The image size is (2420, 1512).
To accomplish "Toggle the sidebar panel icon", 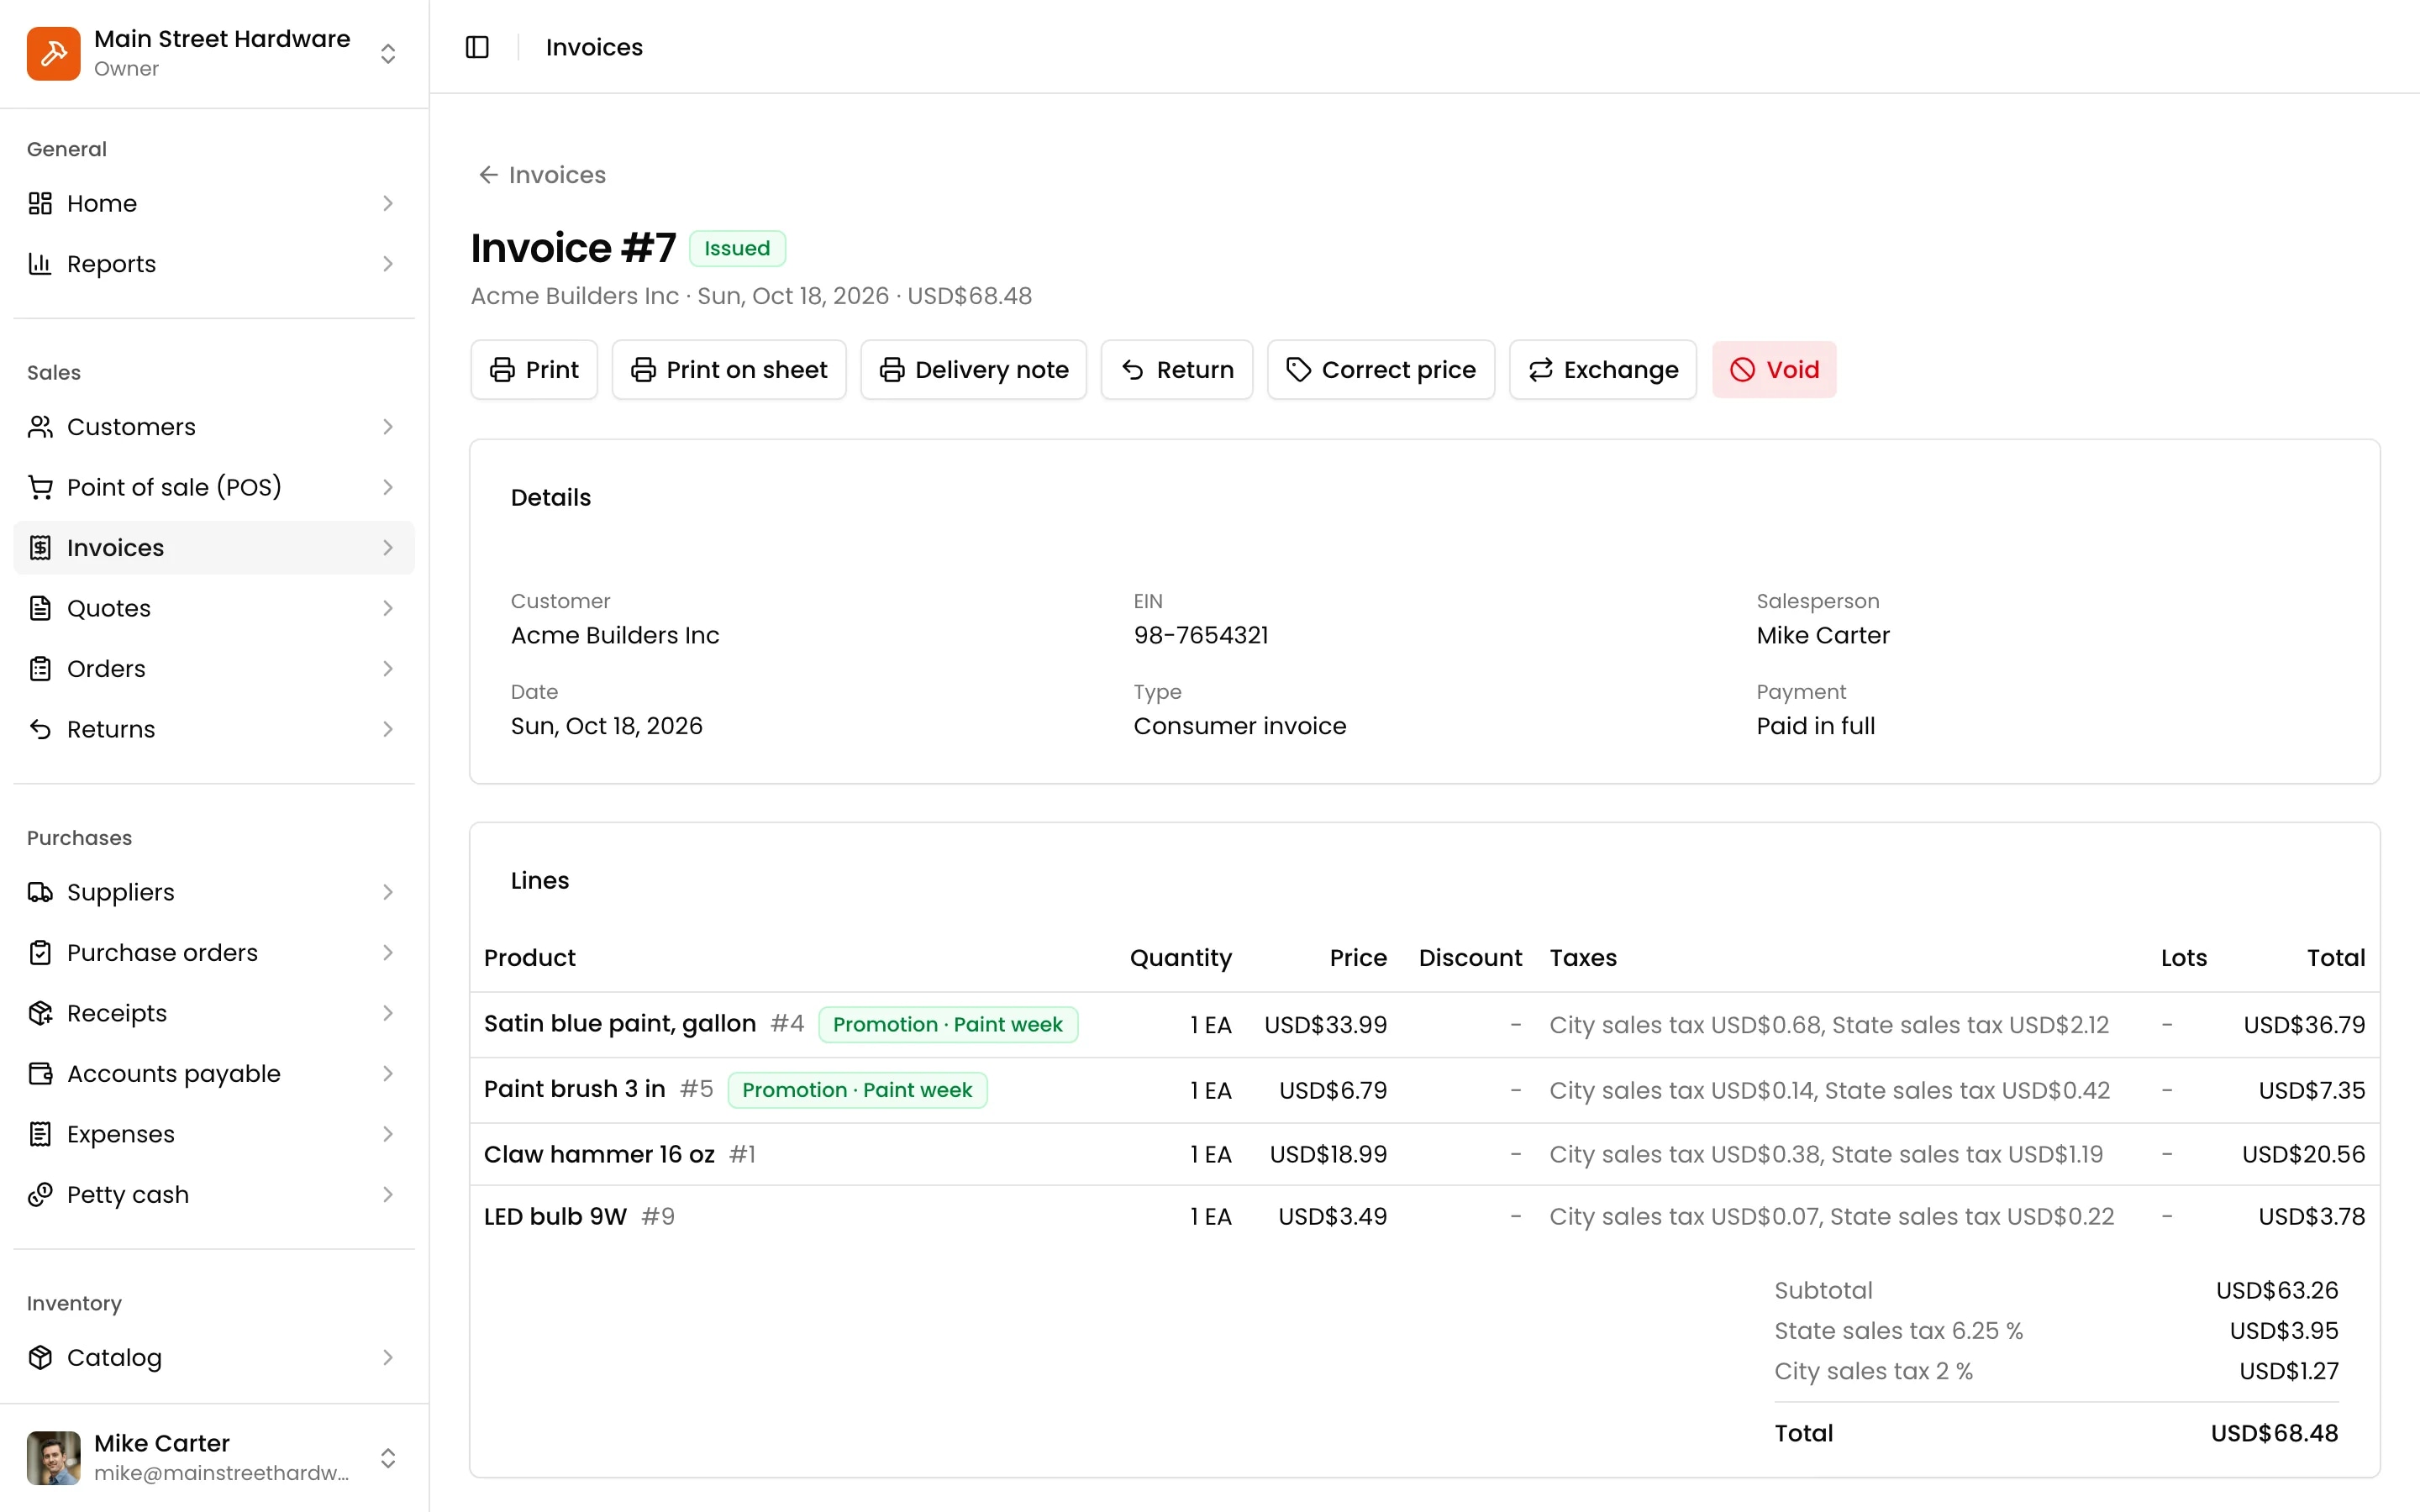I will click(x=477, y=47).
